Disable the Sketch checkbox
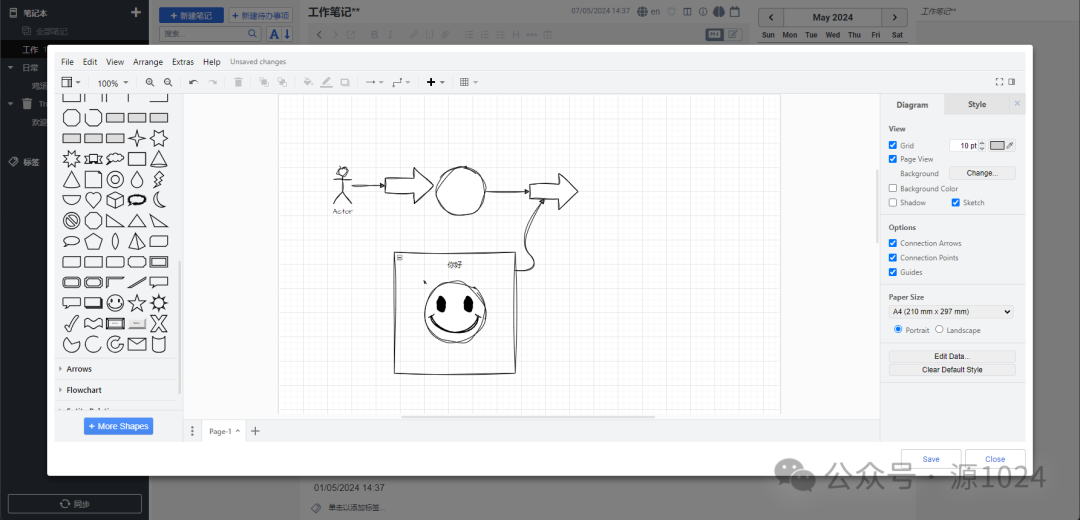 pos(956,202)
